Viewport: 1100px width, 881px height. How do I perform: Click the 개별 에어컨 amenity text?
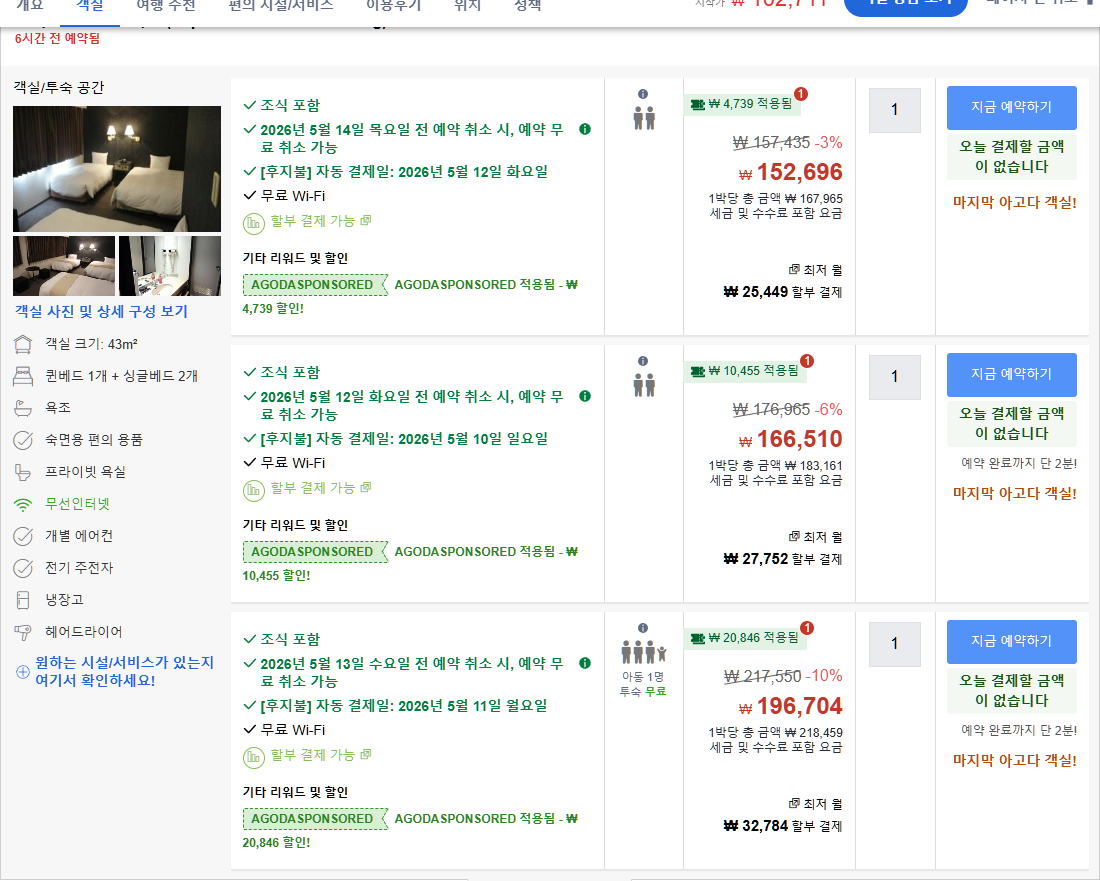(x=79, y=536)
